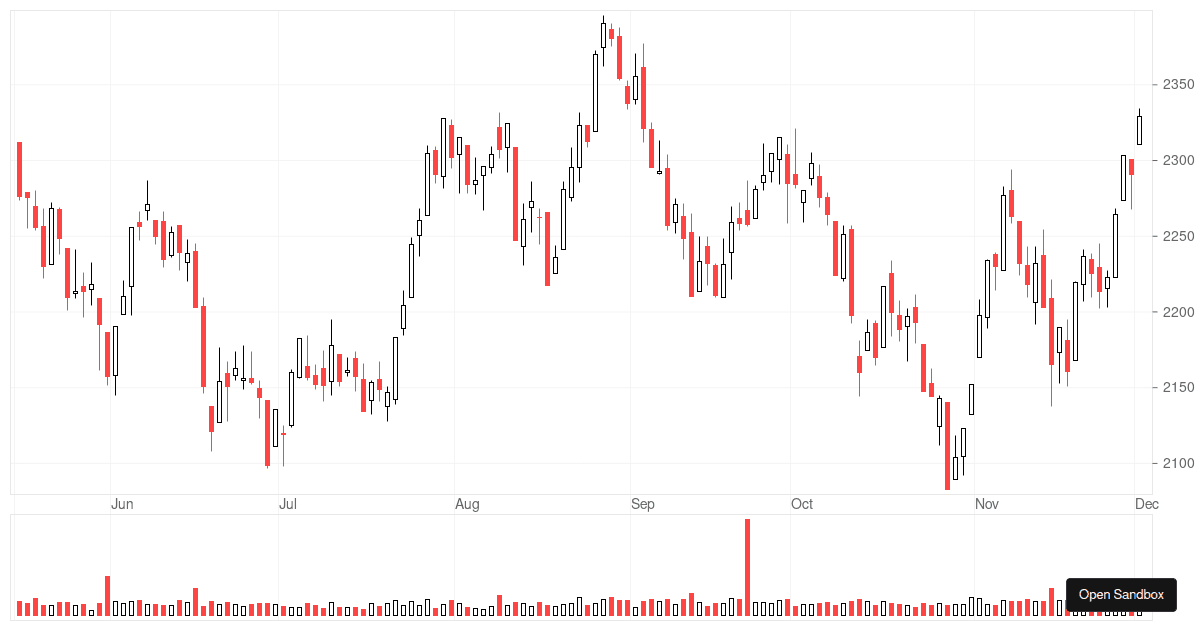Image resolution: width=1200 pixels, height=630 pixels.
Task: Select the Jul label on the x-axis
Action: [288, 504]
